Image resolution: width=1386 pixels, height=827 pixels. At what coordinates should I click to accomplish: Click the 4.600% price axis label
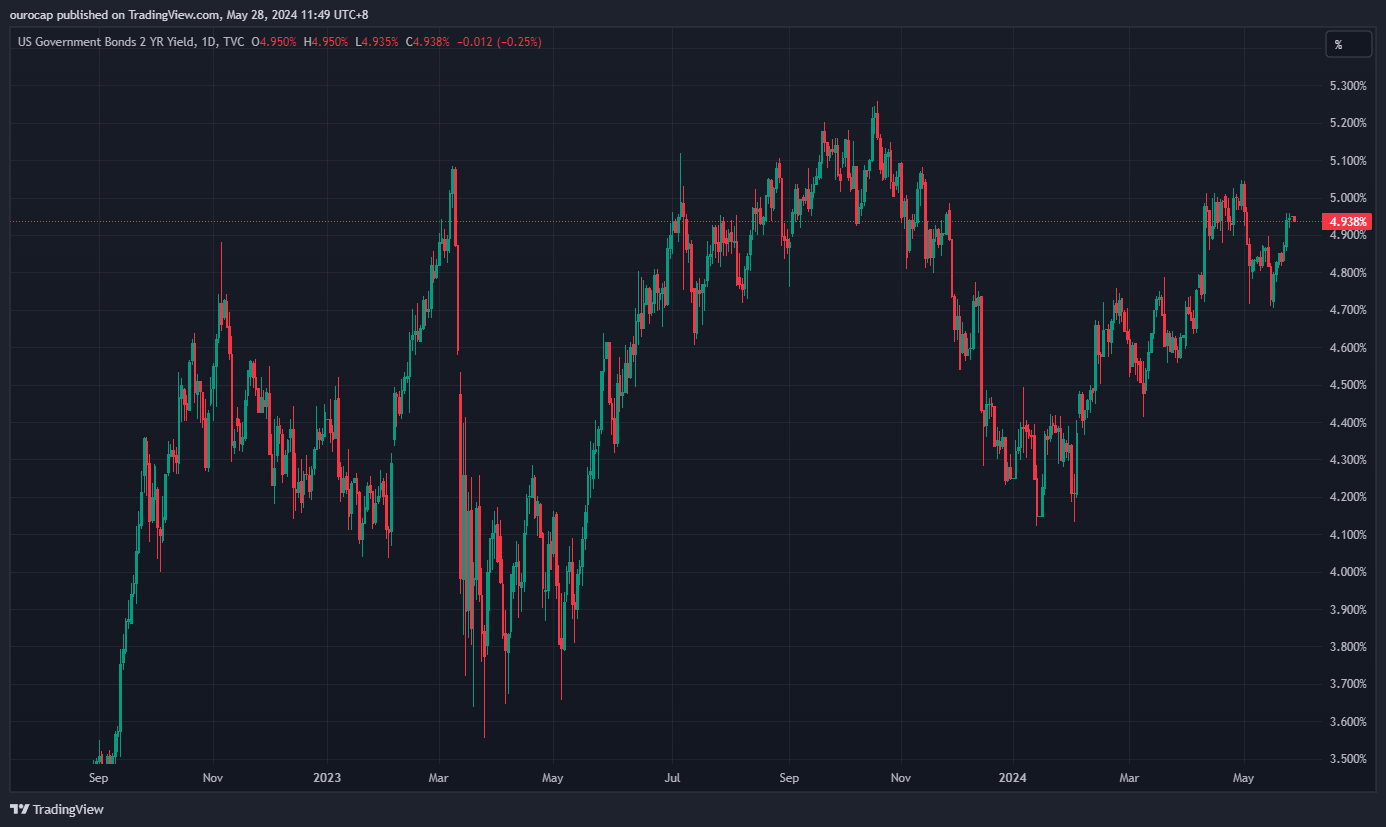pyautogui.click(x=1347, y=348)
